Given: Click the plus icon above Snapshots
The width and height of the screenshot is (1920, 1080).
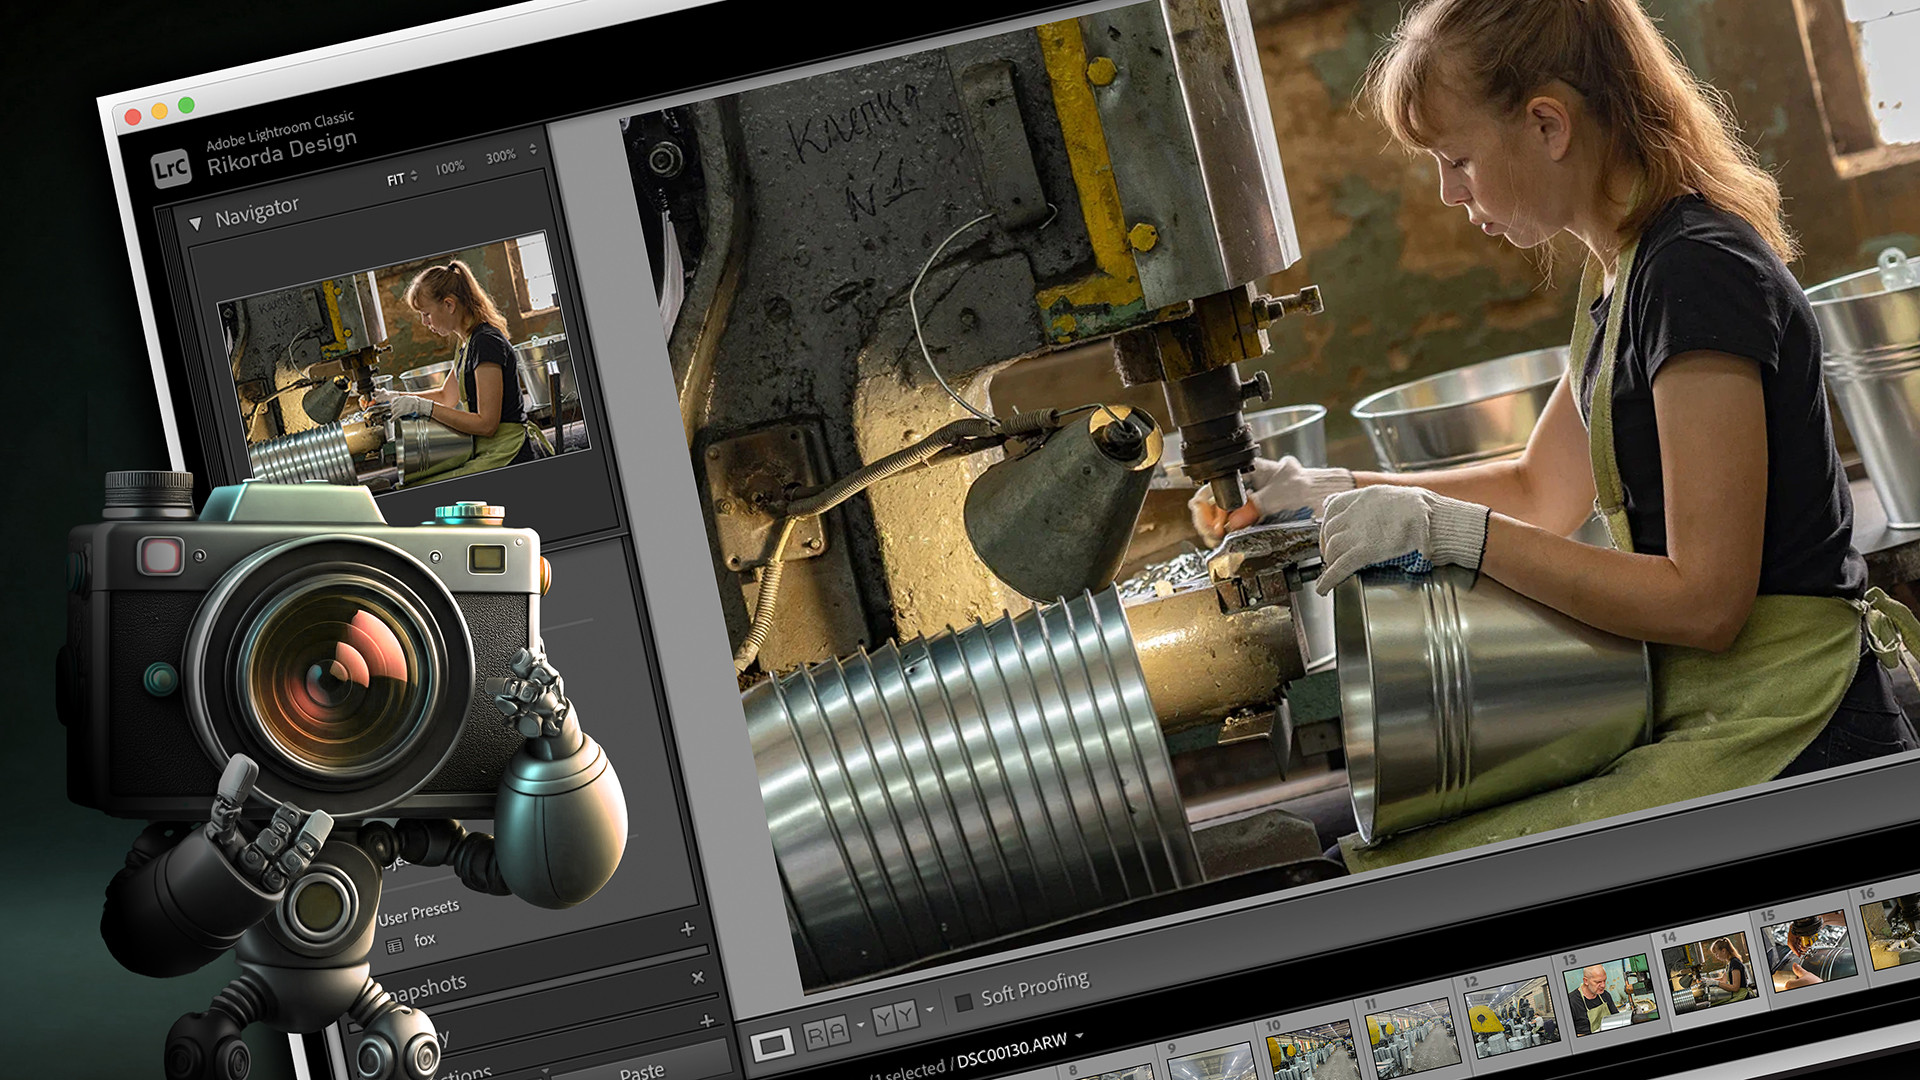Looking at the screenshot, I should click(687, 929).
